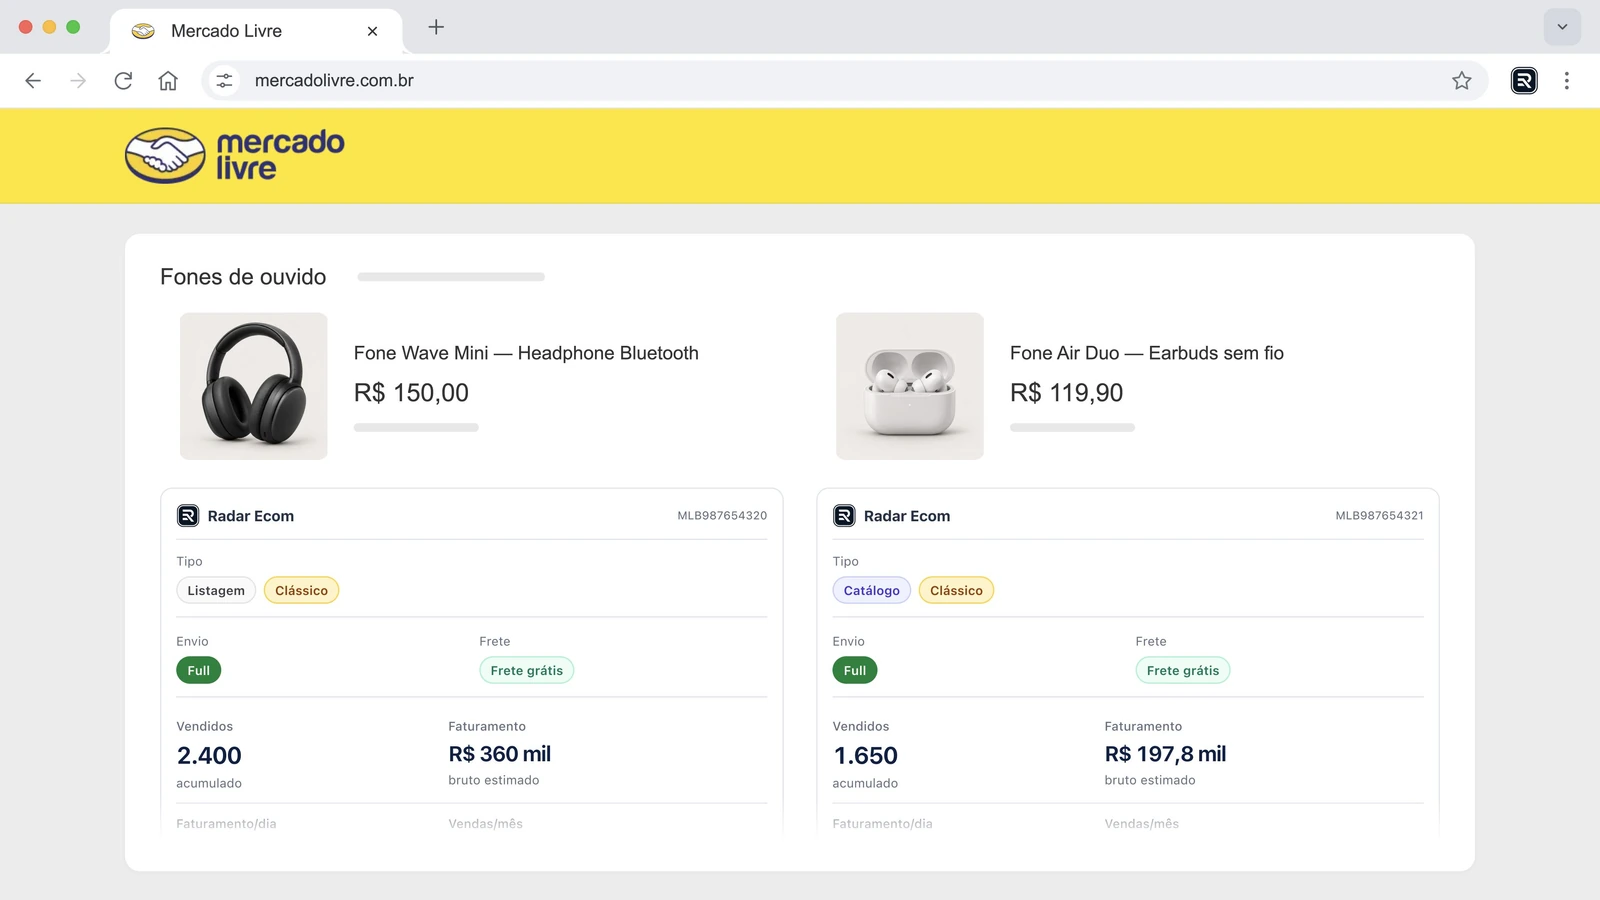1600x900 pixels.
Task: Click the R$ 197,8 mil revenue value
Action: pyautogui.click(x=1165, y=754)
